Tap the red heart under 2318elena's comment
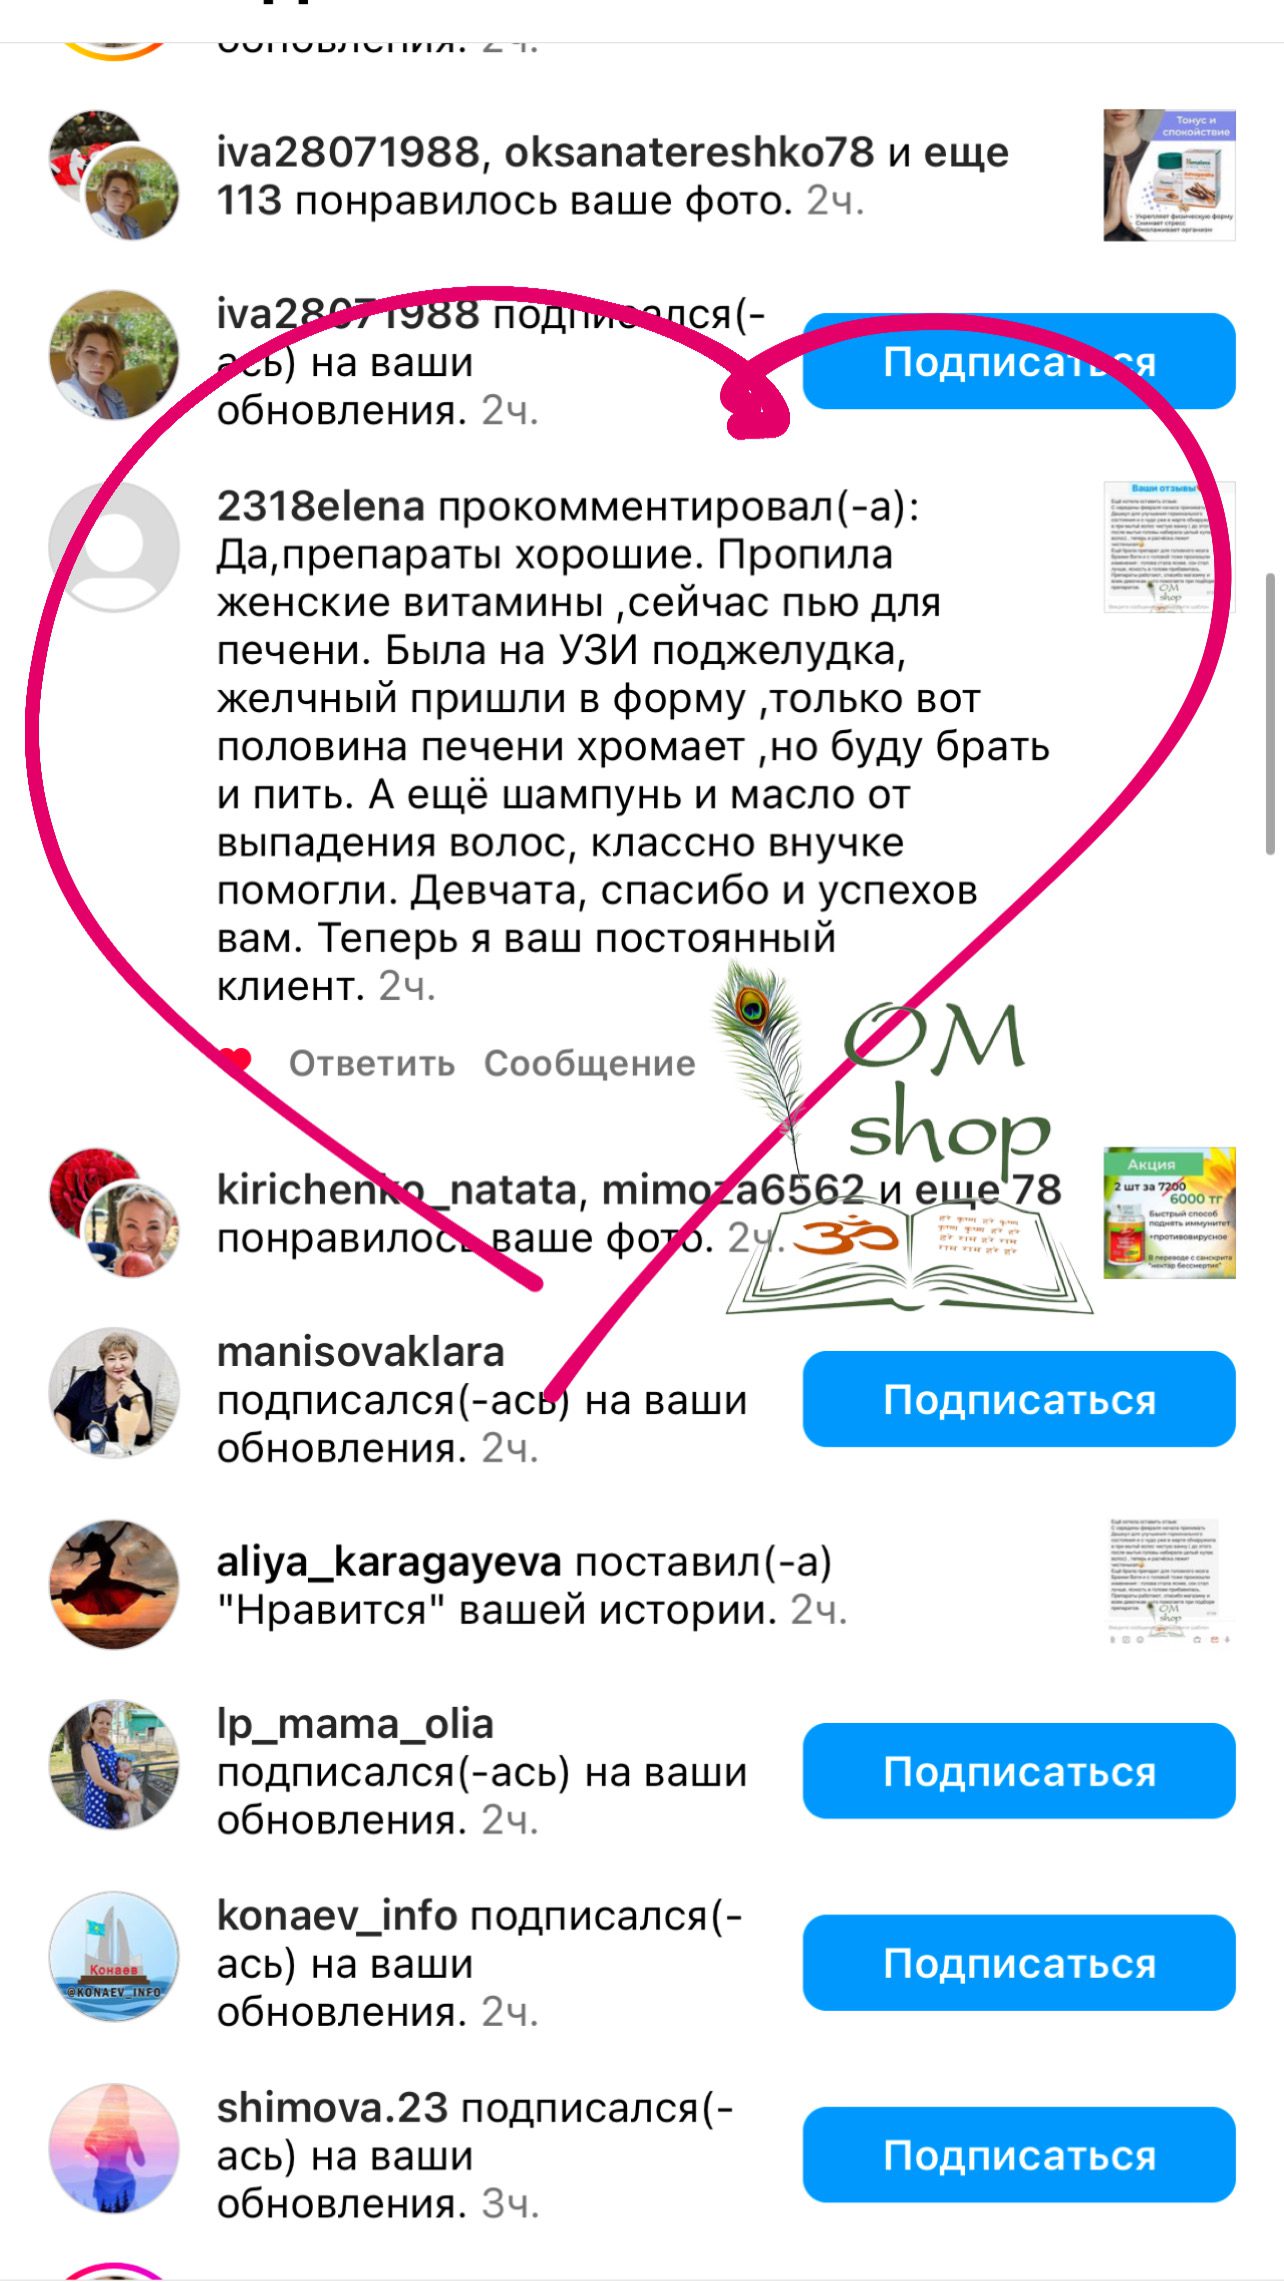This screenshot has height=2282, width=1284. pyautogui.click(x=236, y=1062)
